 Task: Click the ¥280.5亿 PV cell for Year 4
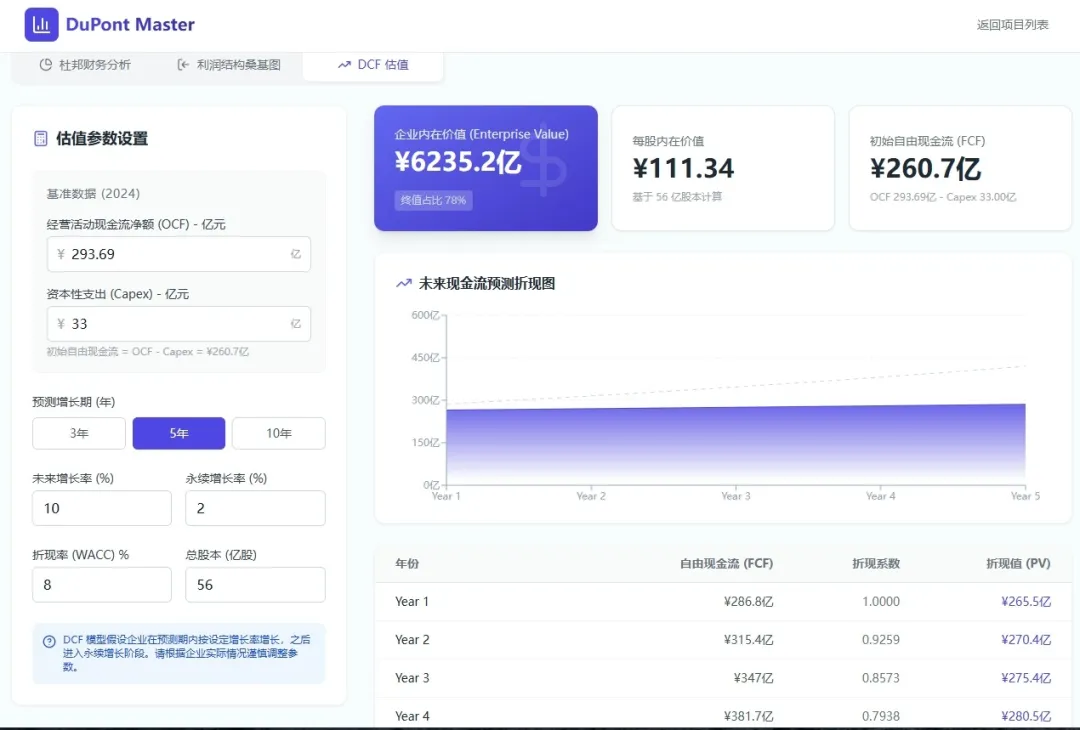pos(1026,716)
